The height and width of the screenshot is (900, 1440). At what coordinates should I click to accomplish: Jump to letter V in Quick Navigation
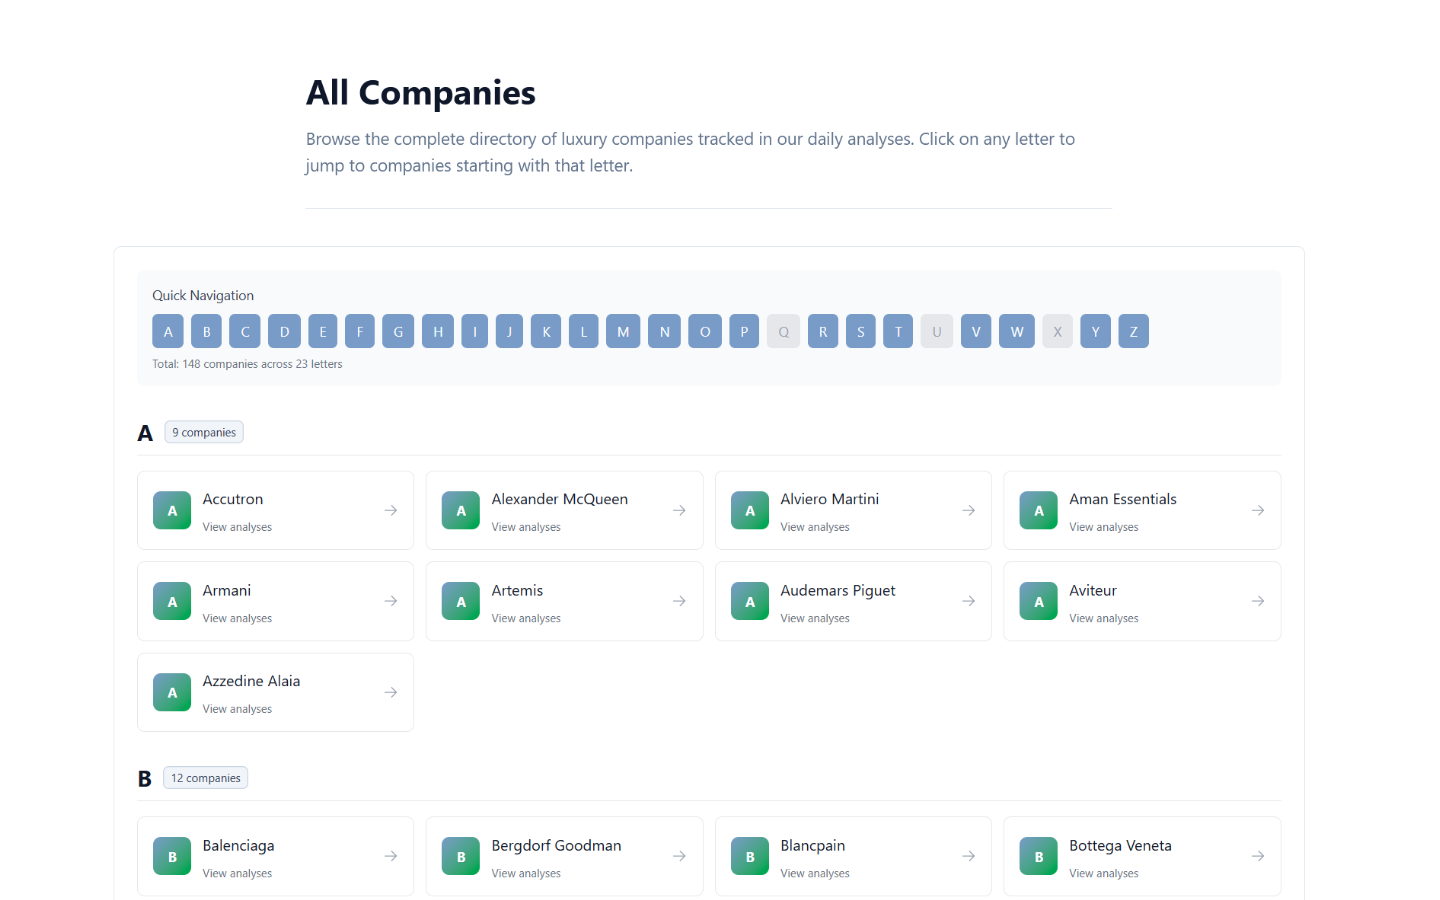[x=976, y=331]
